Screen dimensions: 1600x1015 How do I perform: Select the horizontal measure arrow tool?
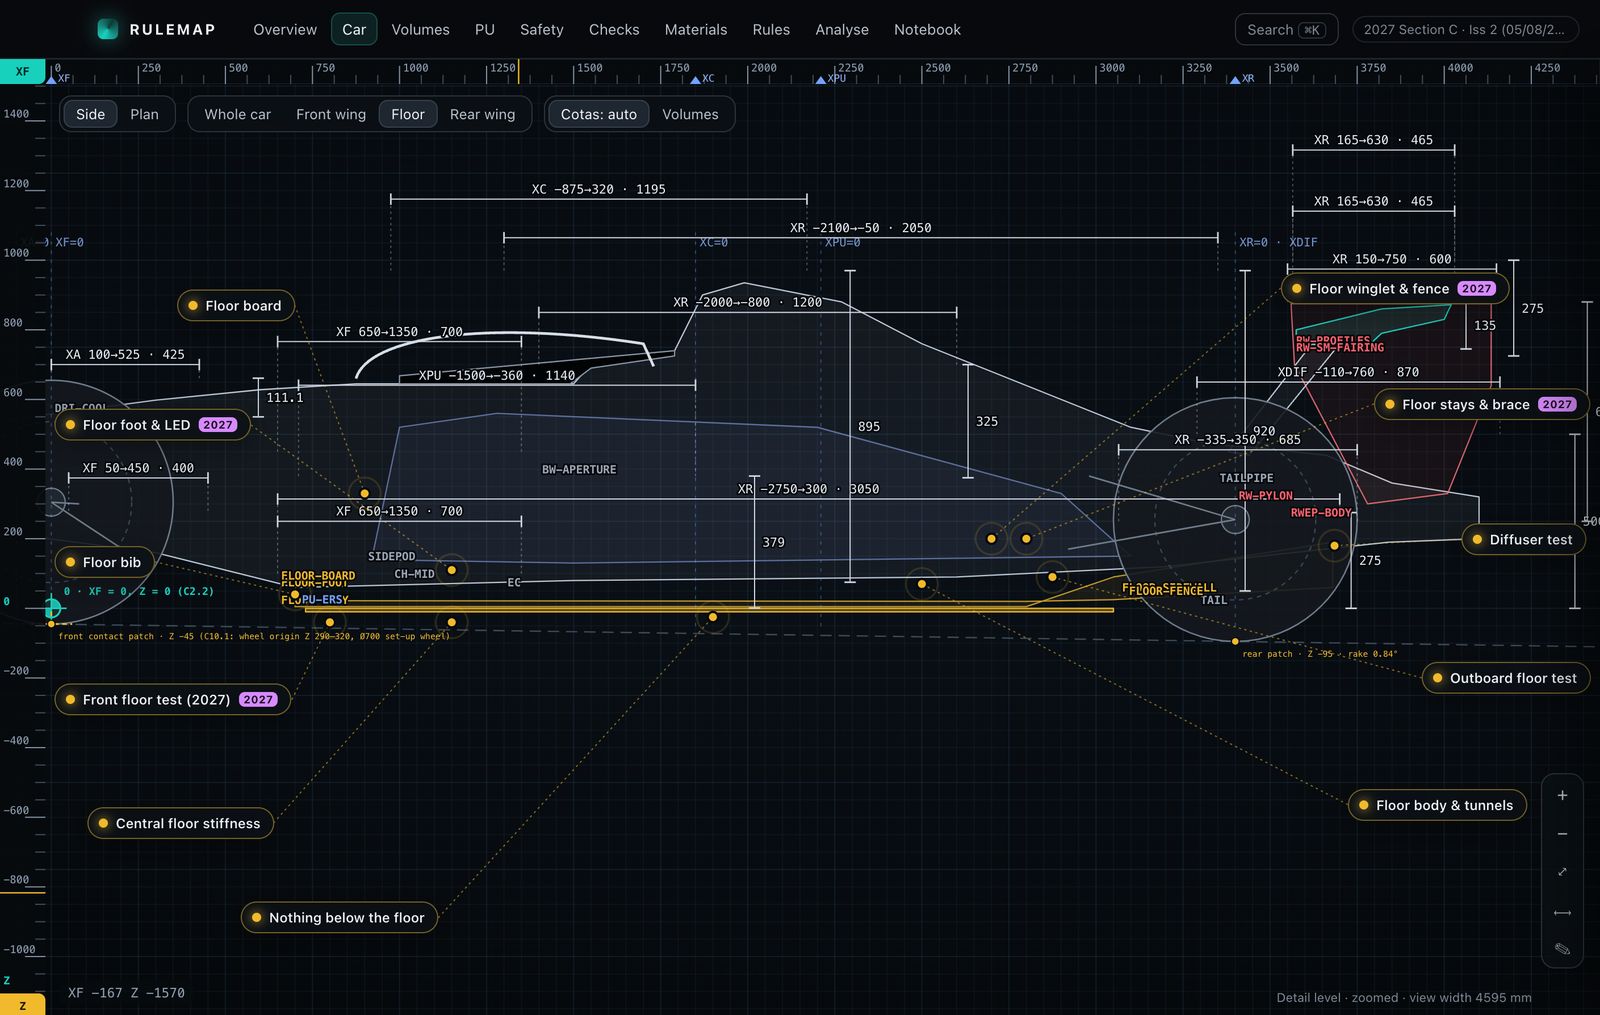(x=1562, y=912)
